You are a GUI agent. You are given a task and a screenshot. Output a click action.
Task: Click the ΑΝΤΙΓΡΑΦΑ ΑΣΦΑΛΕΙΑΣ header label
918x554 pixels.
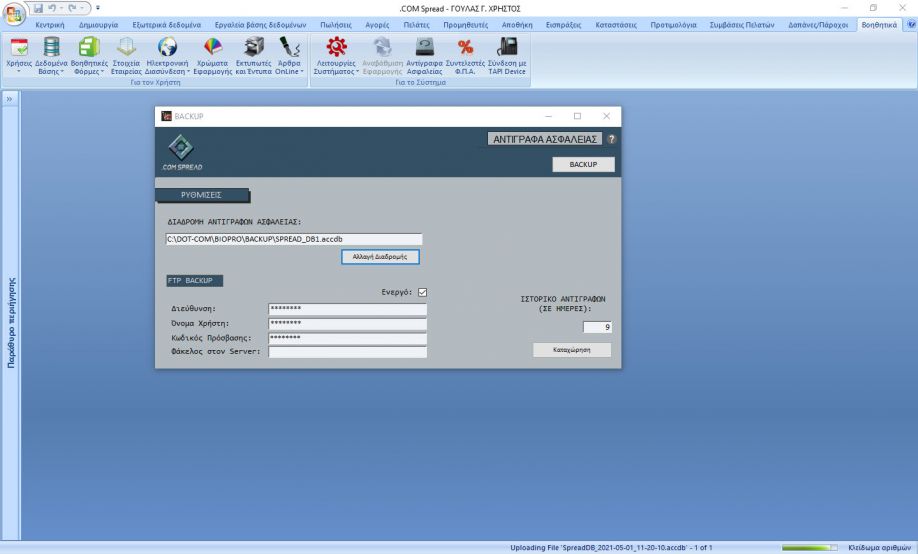coord(544,139)
